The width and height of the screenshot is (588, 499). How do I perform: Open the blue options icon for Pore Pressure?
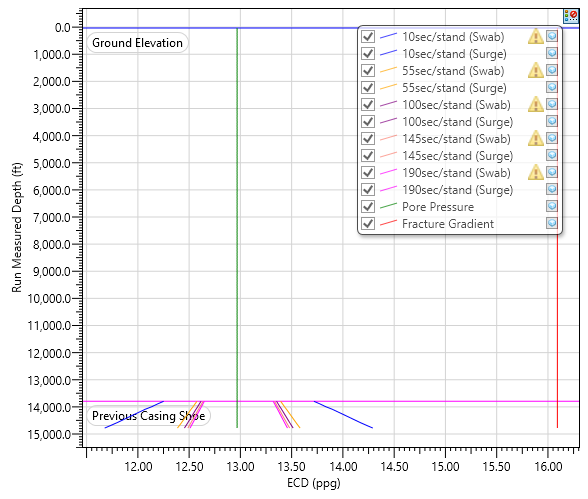pos(552,206)
